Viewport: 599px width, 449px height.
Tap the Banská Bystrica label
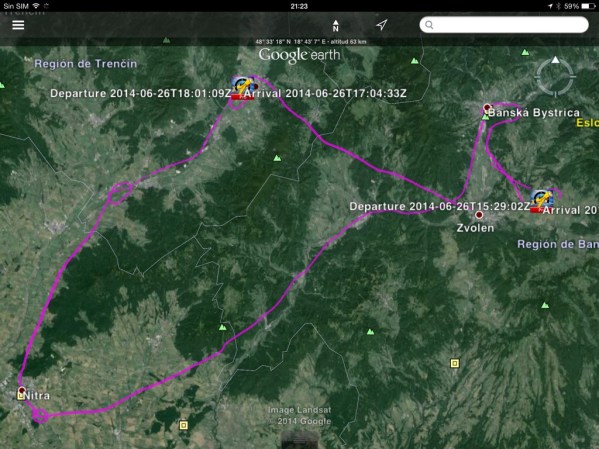click(x=534, y=113)
